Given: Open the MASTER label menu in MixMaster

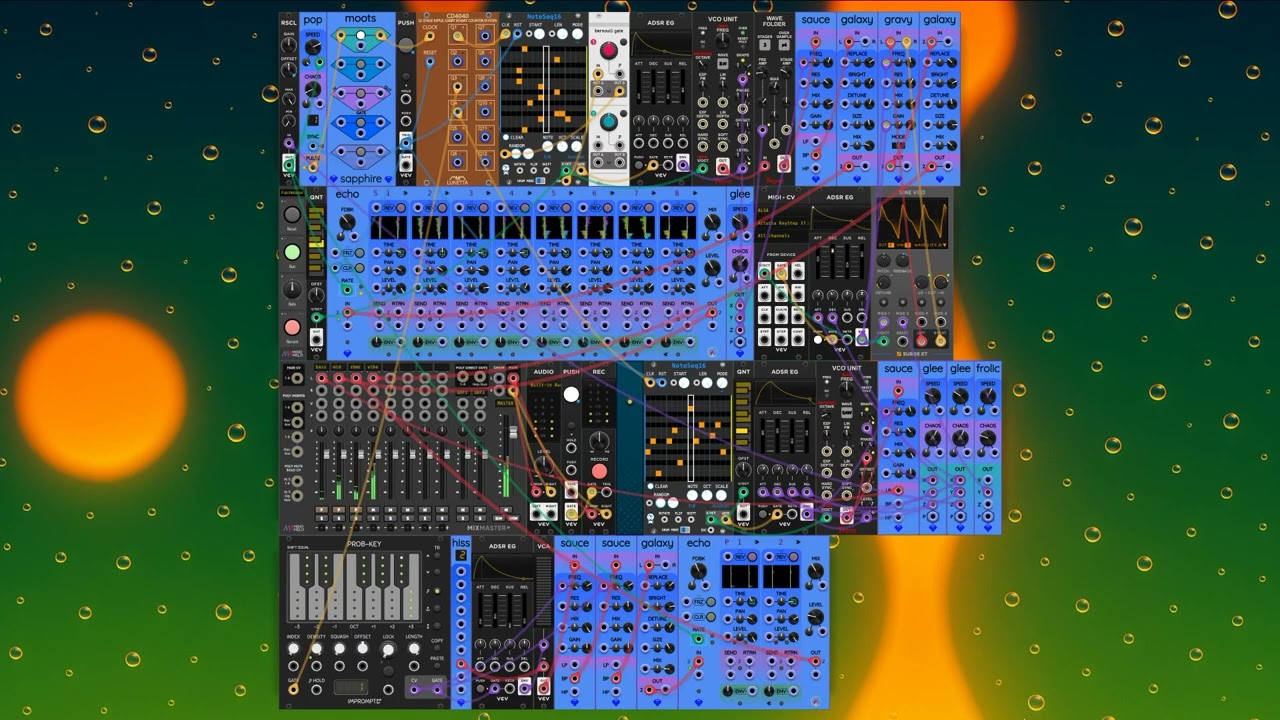Looking at the screenshot, I should (505, 403).
